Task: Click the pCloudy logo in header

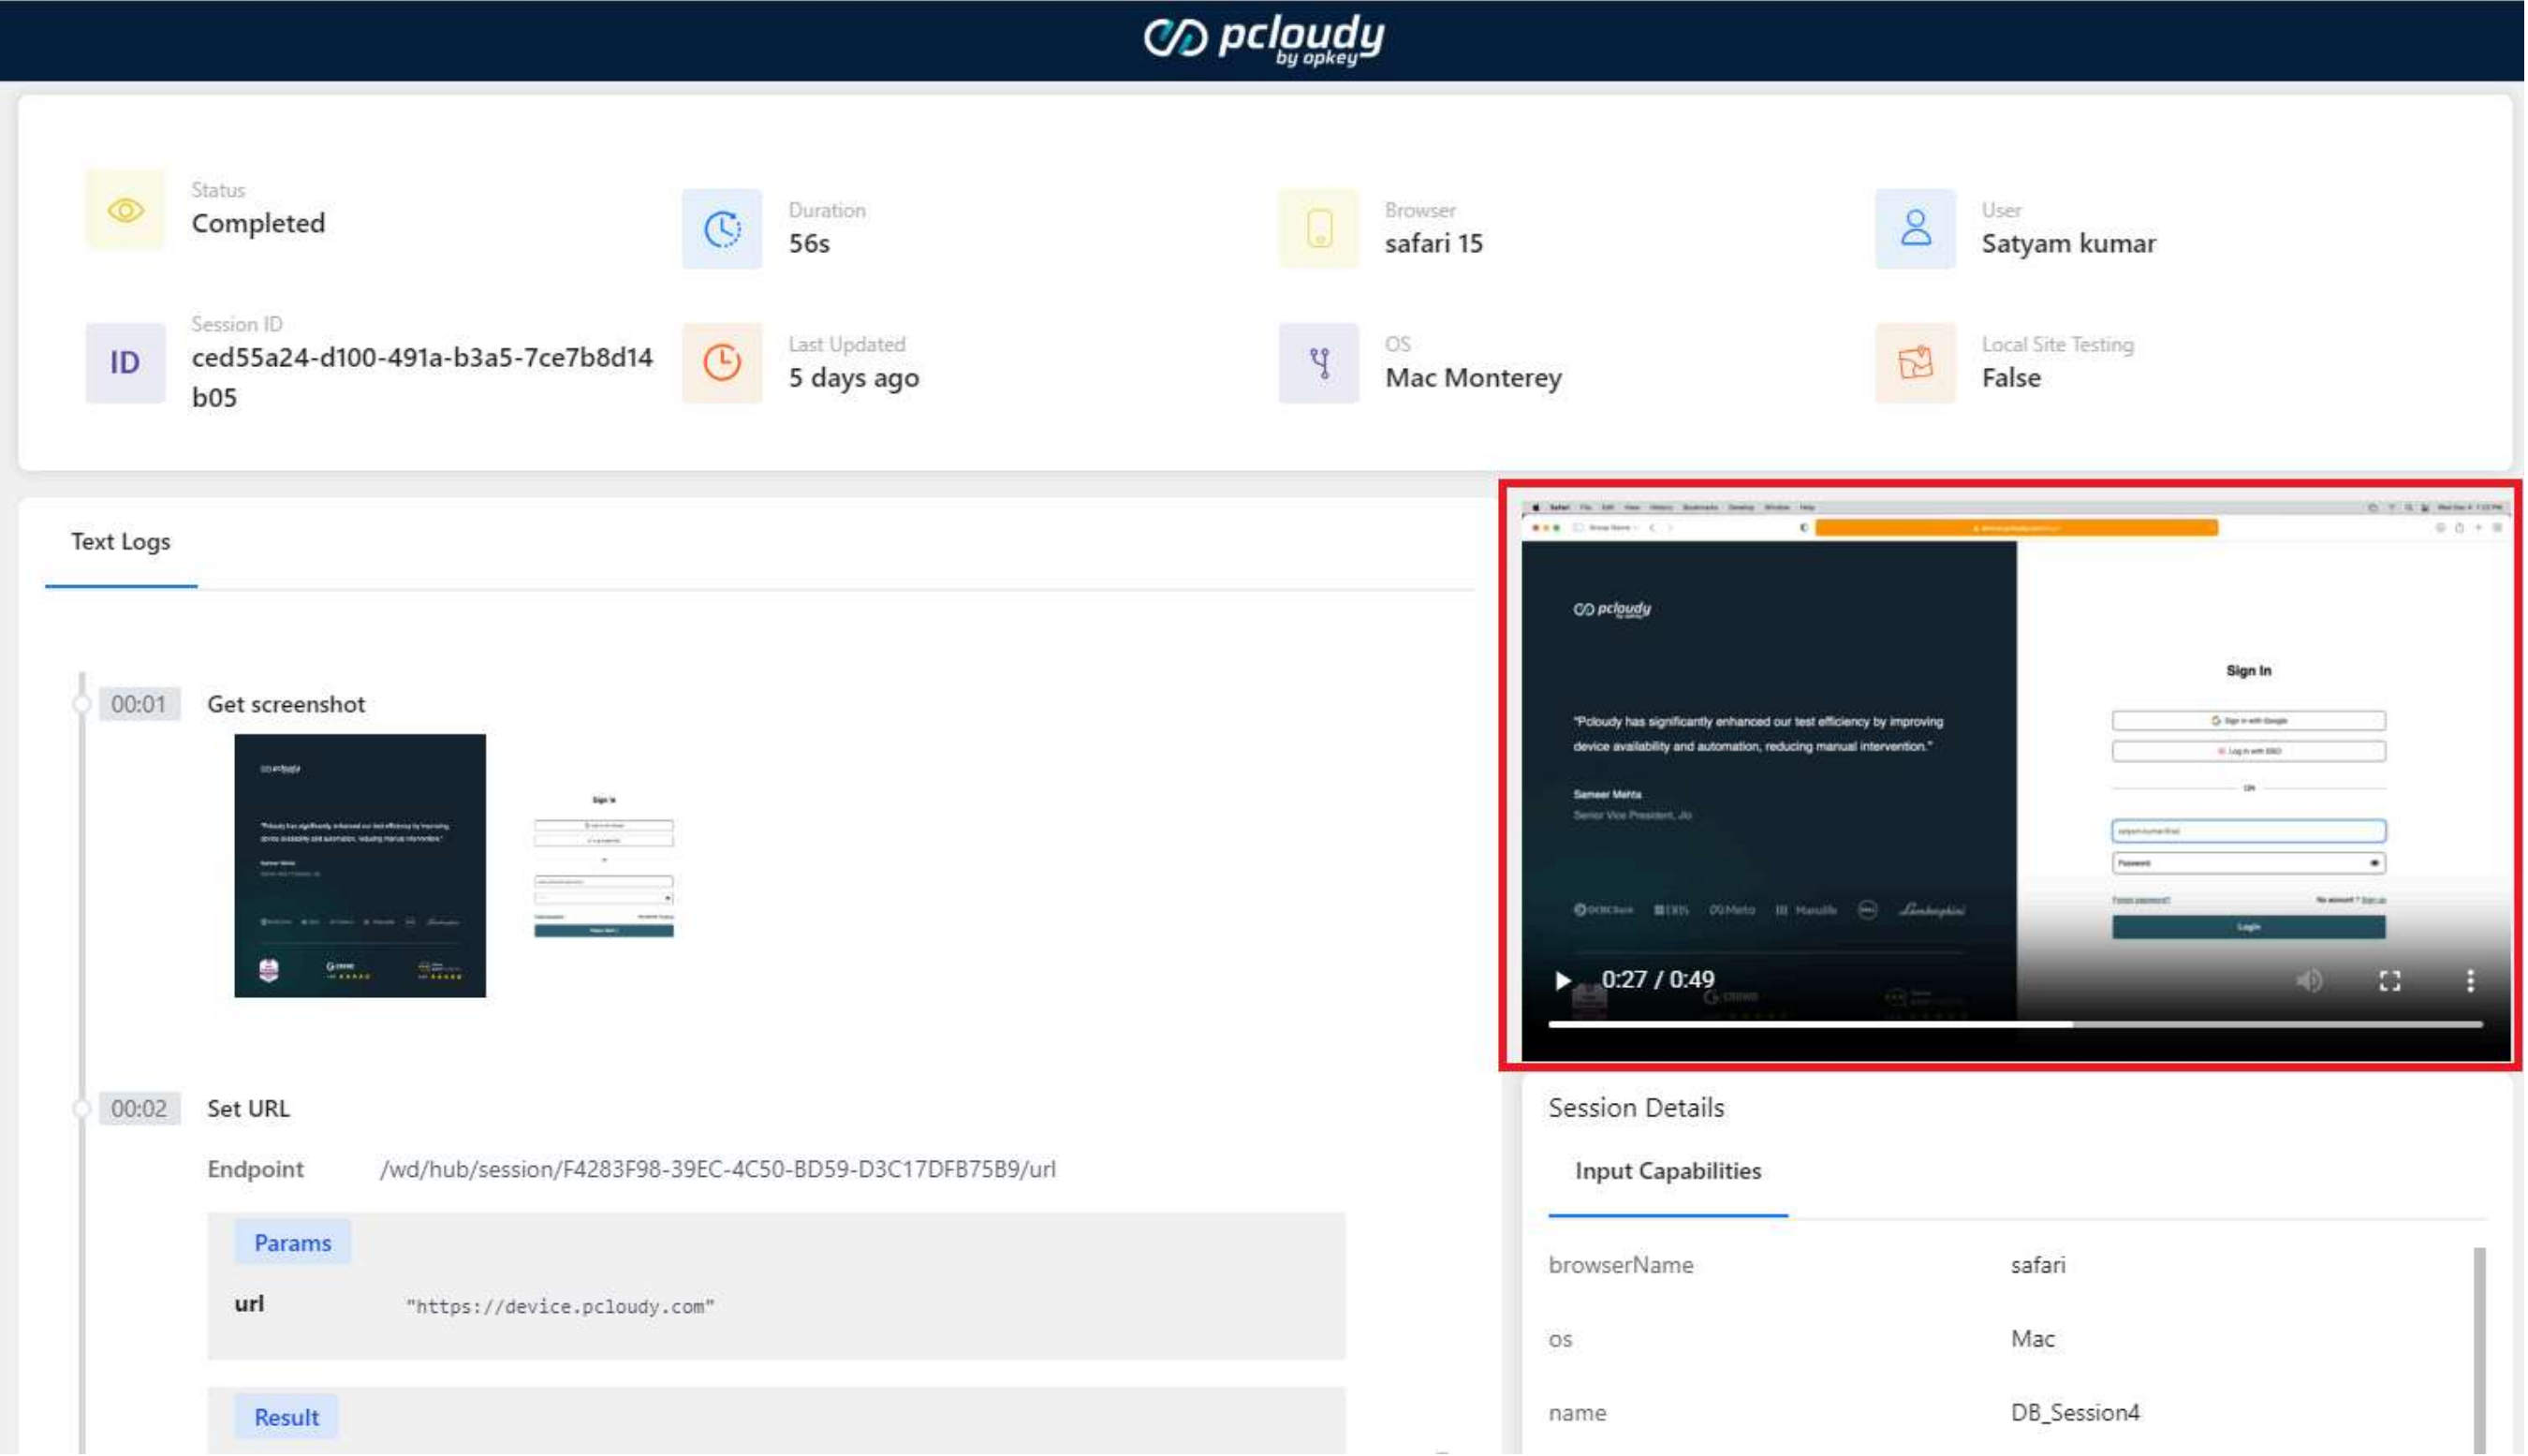Action: tap(1263, 40)
